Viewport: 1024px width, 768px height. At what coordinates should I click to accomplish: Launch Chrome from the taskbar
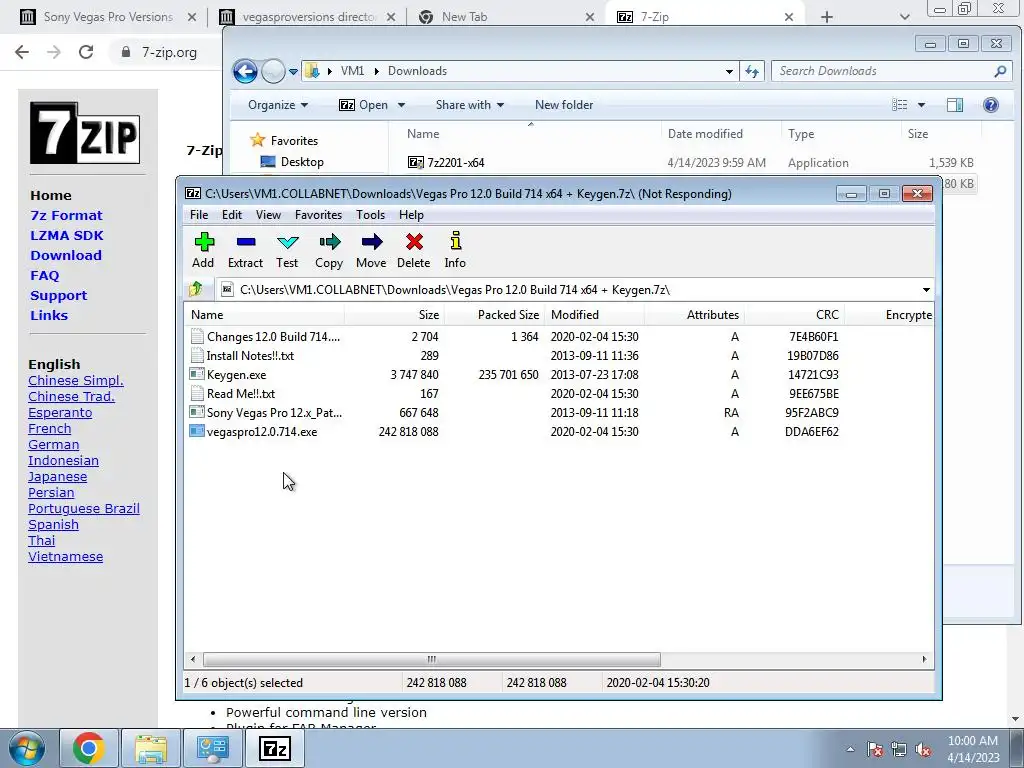[x=89, y=748]
